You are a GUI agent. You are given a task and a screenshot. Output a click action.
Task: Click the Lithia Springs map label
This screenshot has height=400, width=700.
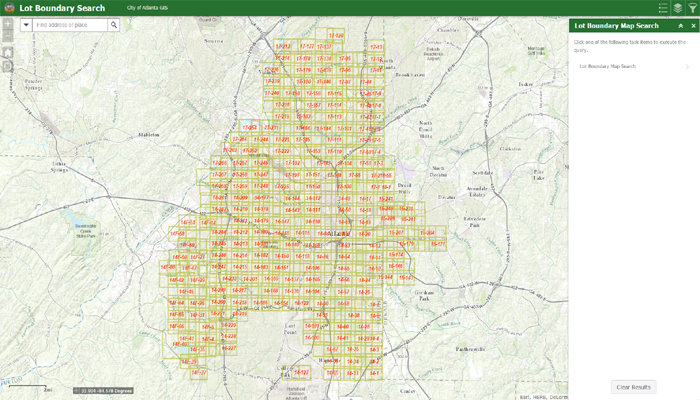point(59,167)
